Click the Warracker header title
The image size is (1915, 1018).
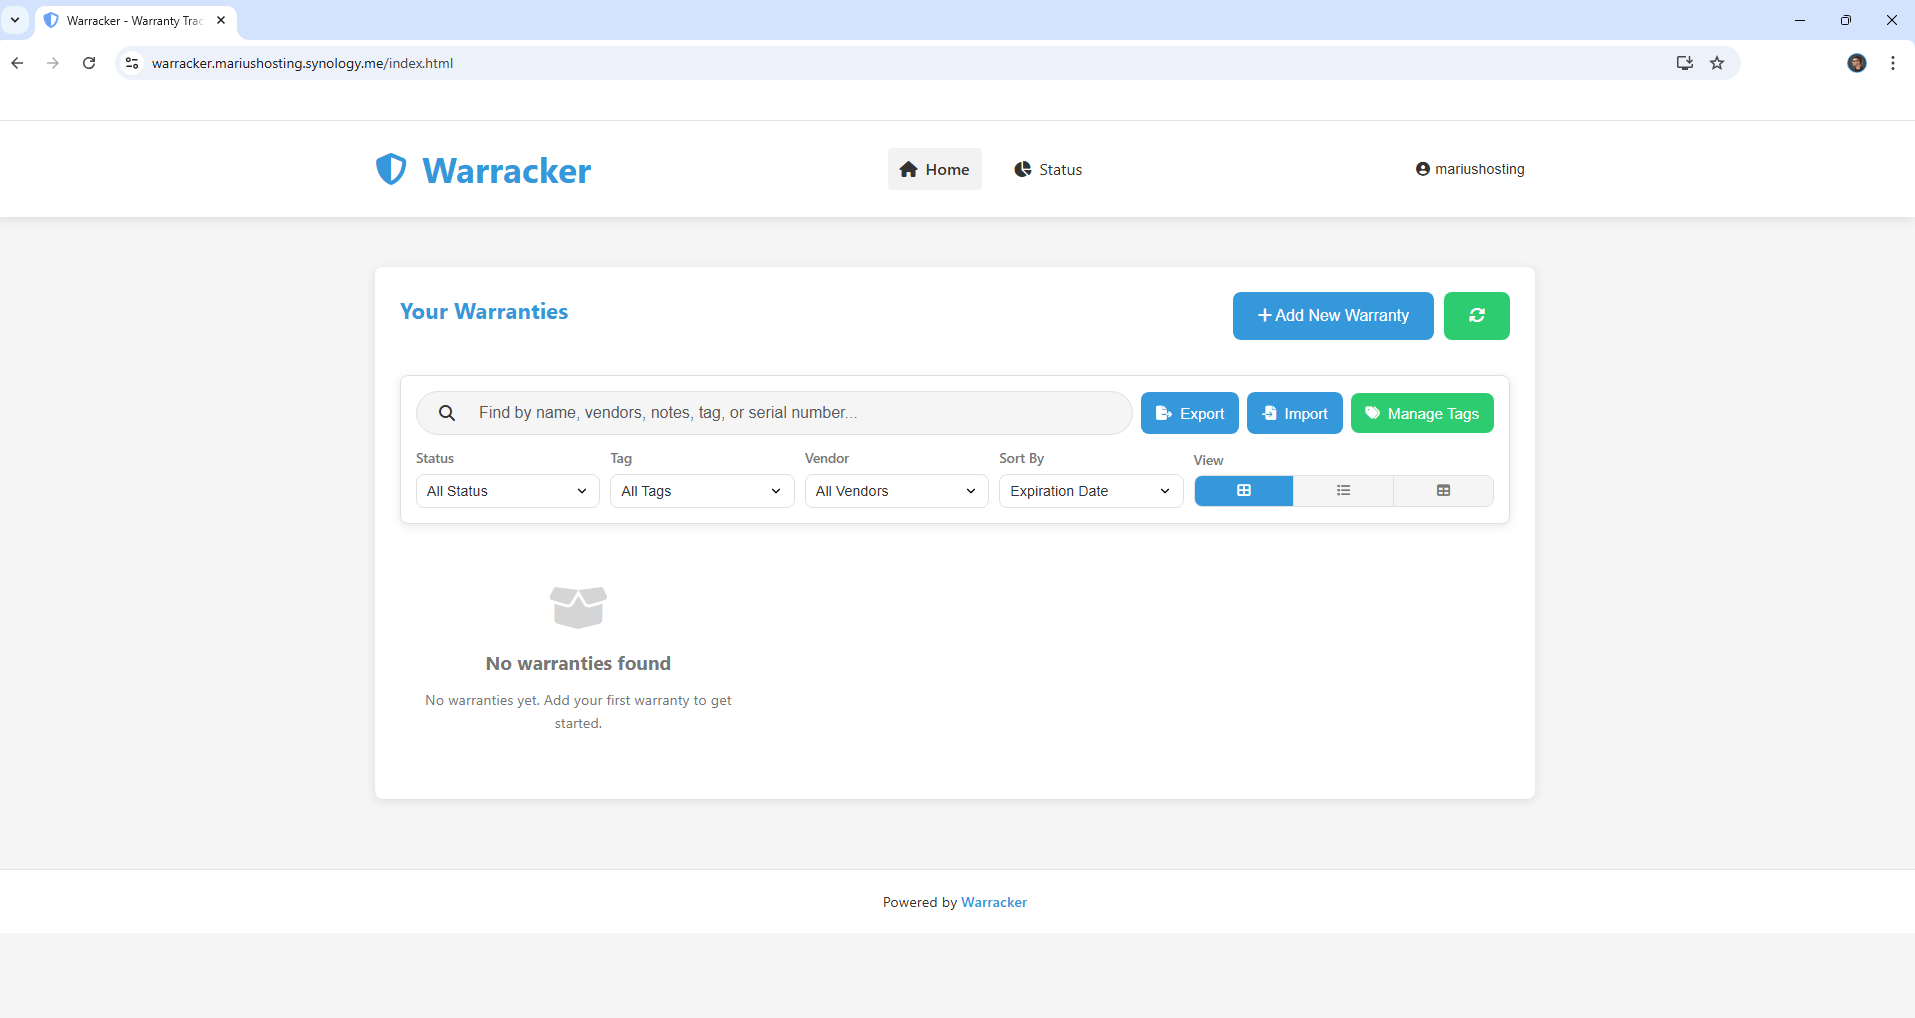(x=506, y=170)
